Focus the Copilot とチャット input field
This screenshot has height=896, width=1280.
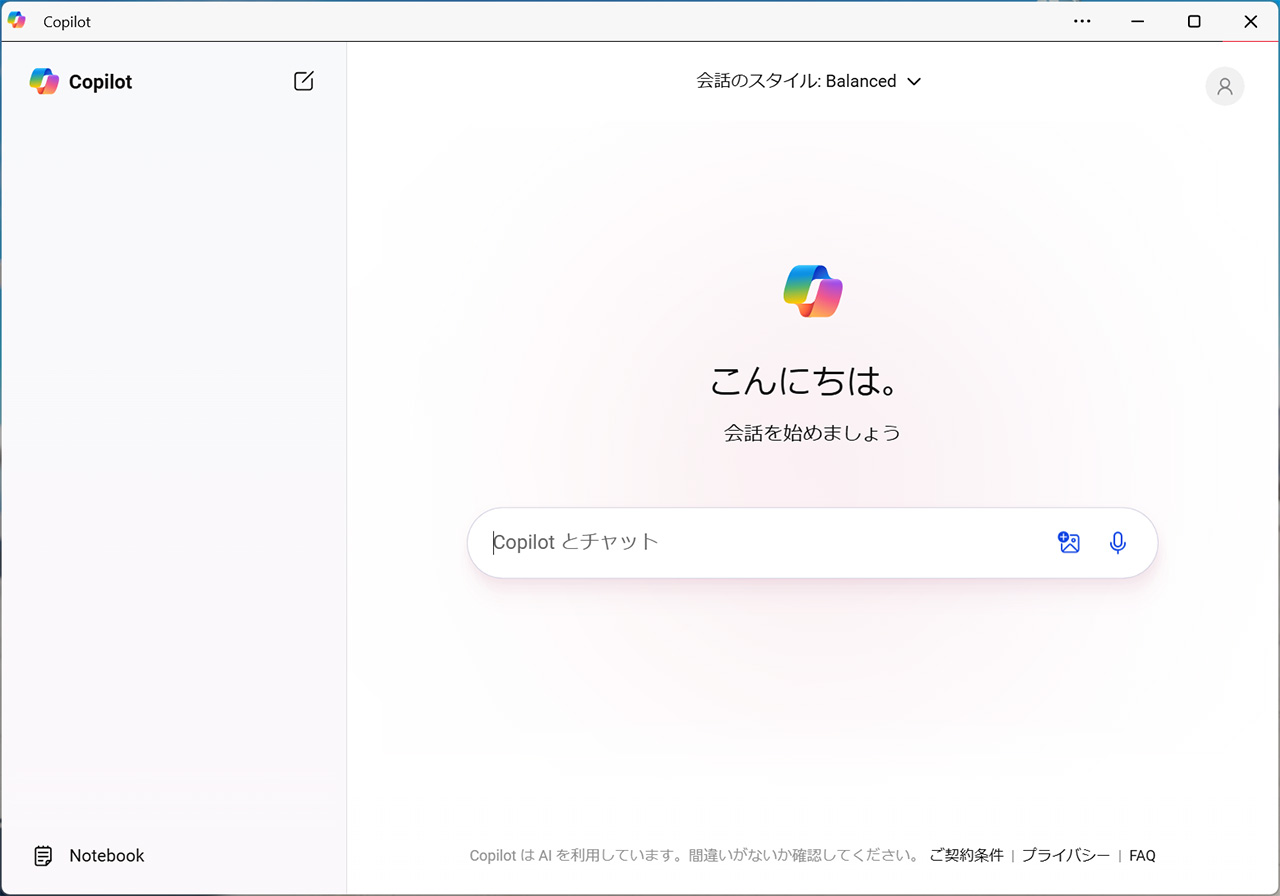(760, 542)
